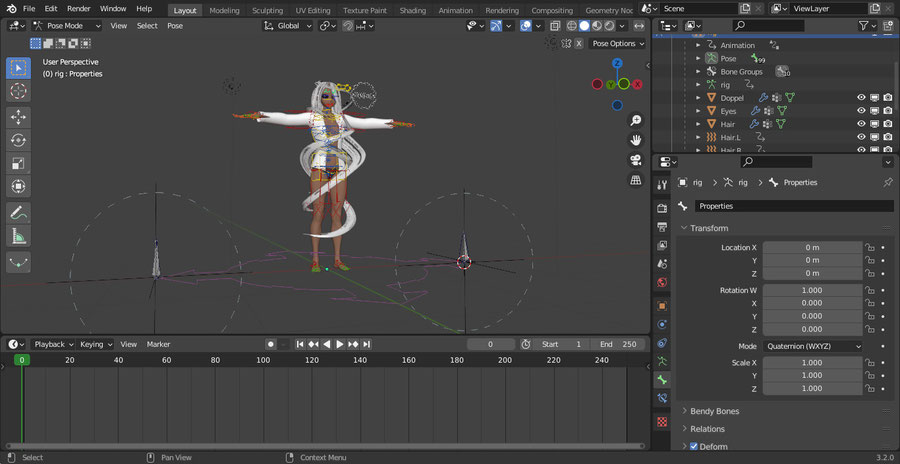This screenshot has width=900, height=464.
Task: Toggle X-ray display in viewport header
Action: tap(555, 26)
